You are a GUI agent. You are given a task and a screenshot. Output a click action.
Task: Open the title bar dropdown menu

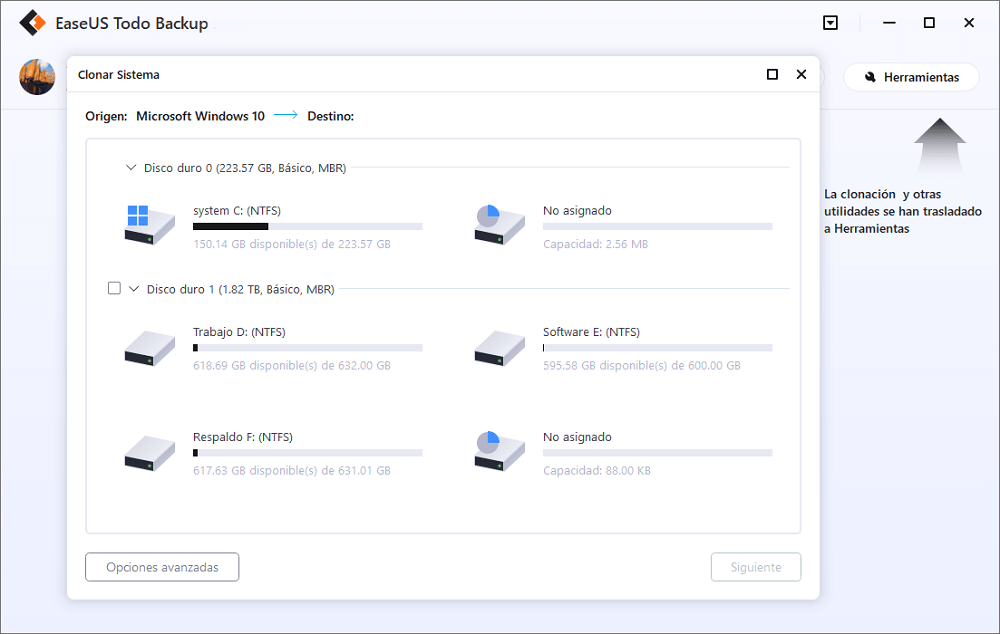pyautogui.click(x=831, y=23)
